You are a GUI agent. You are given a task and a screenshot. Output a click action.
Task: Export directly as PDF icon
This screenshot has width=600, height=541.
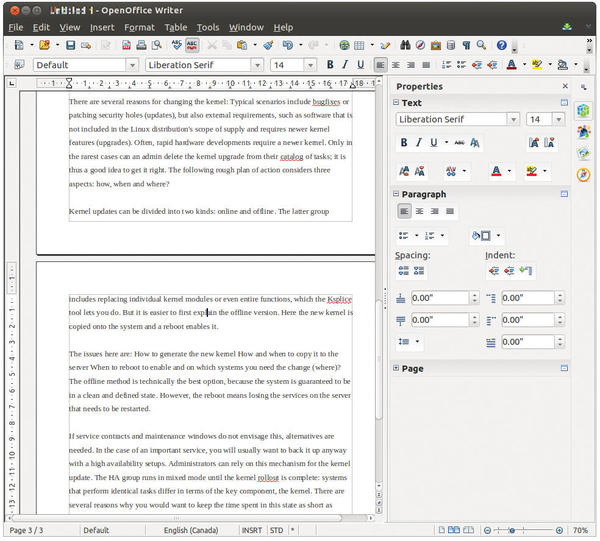[126, 45]
